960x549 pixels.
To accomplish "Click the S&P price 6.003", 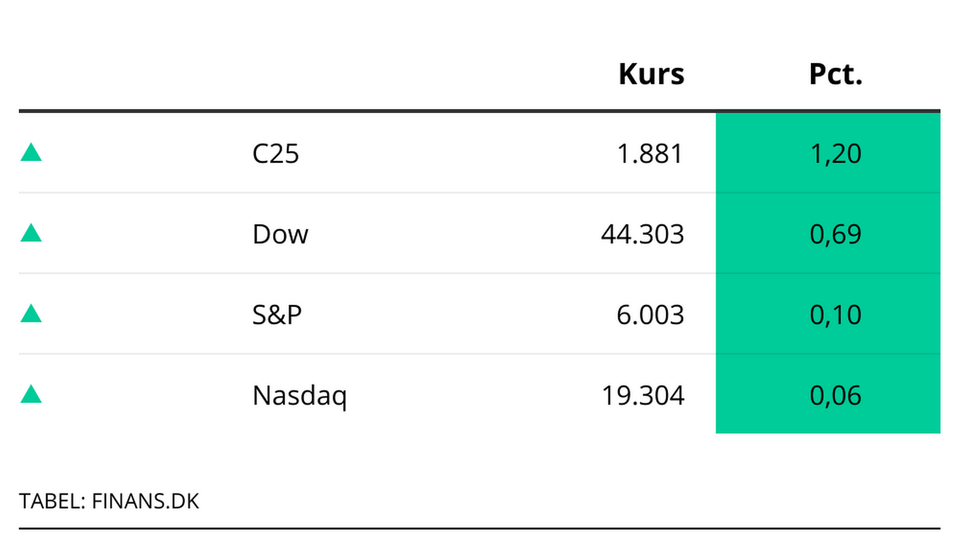I will tap(650, 315).
